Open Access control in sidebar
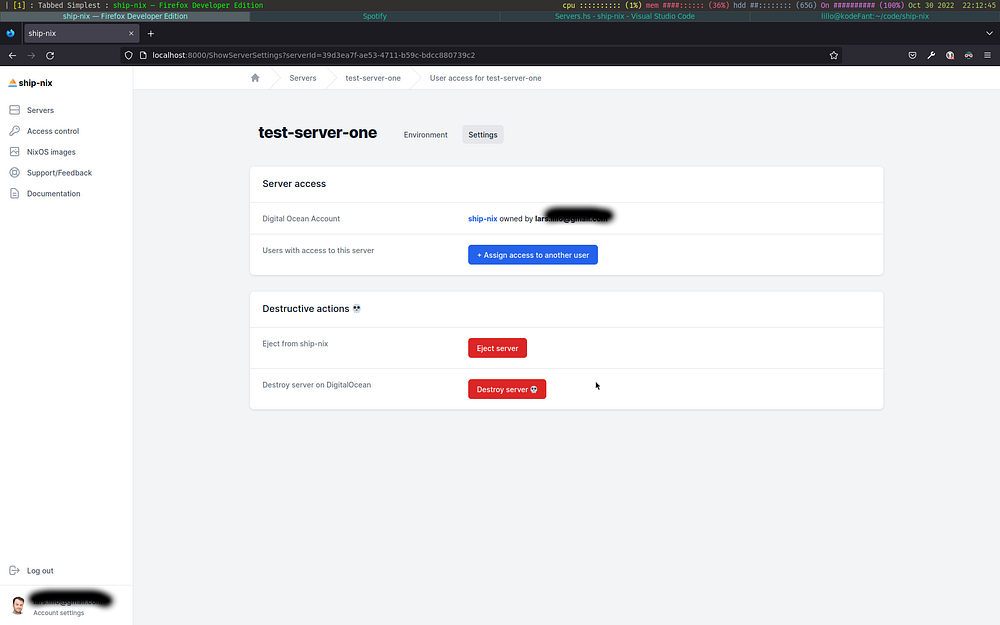Screen dimensions: 1000x625 (x=53, y=131)
